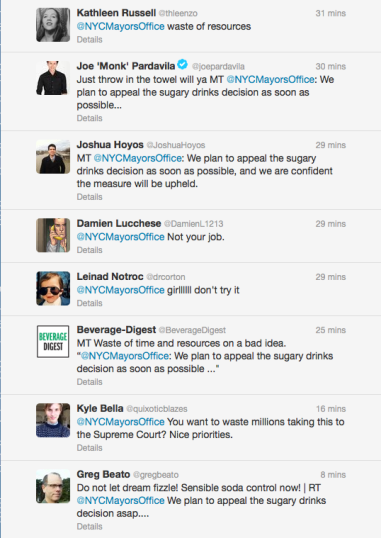
Task: Click the verified badge next to Joe Pardavila
Action: 183,64
